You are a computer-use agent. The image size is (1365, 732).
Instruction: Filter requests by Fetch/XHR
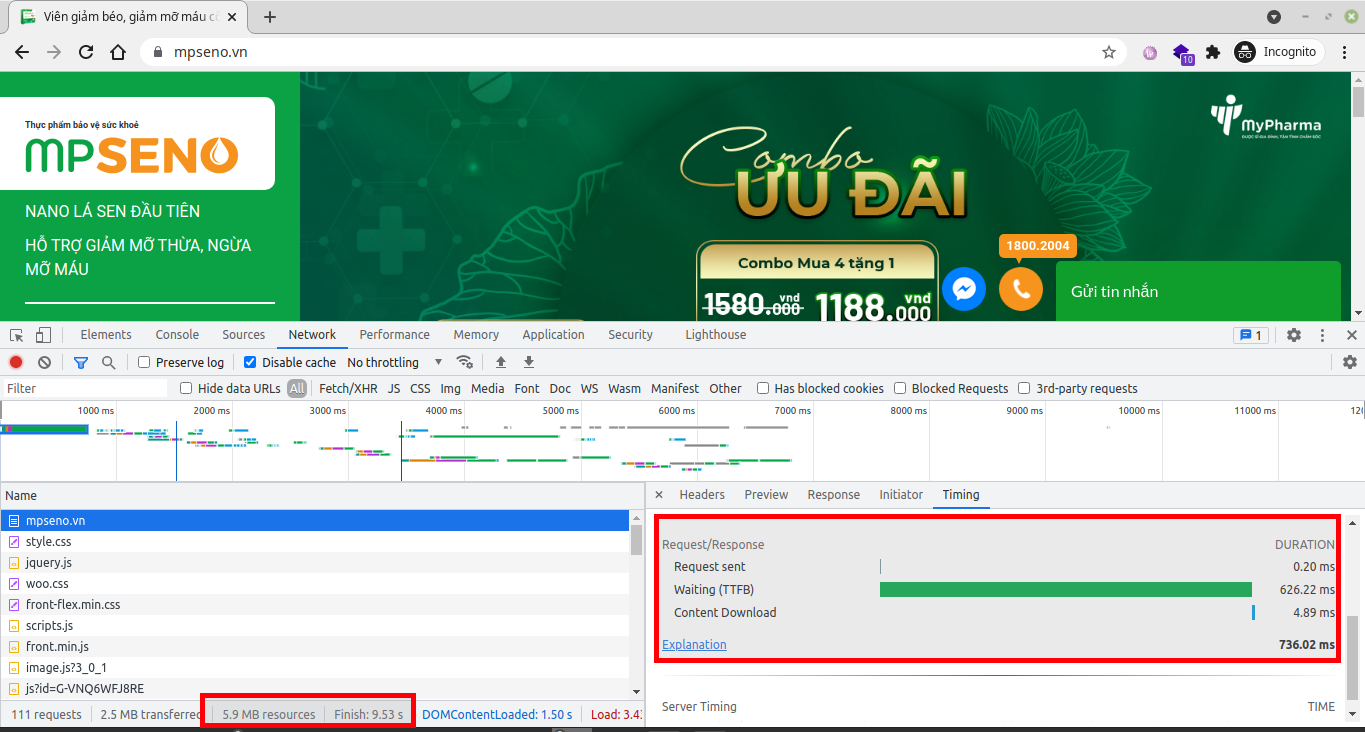click(x=348, y=388)
